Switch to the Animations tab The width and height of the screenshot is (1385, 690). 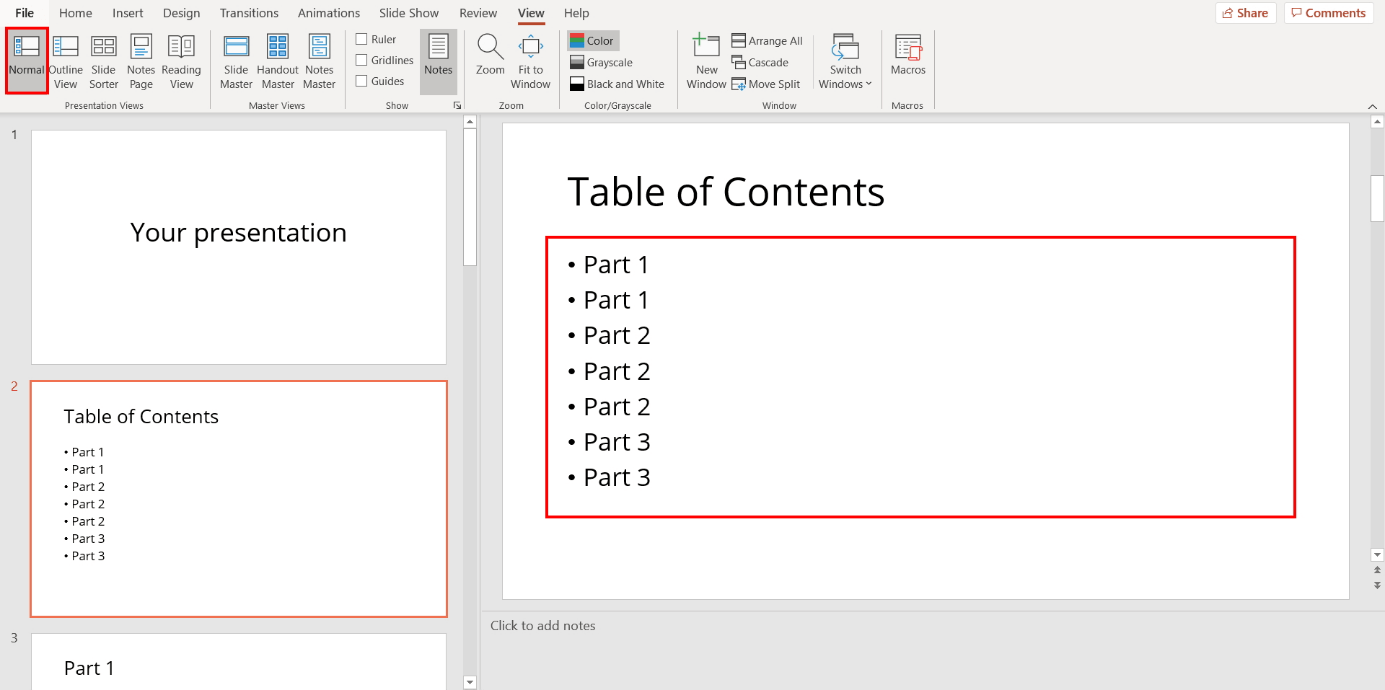(328, 13)
